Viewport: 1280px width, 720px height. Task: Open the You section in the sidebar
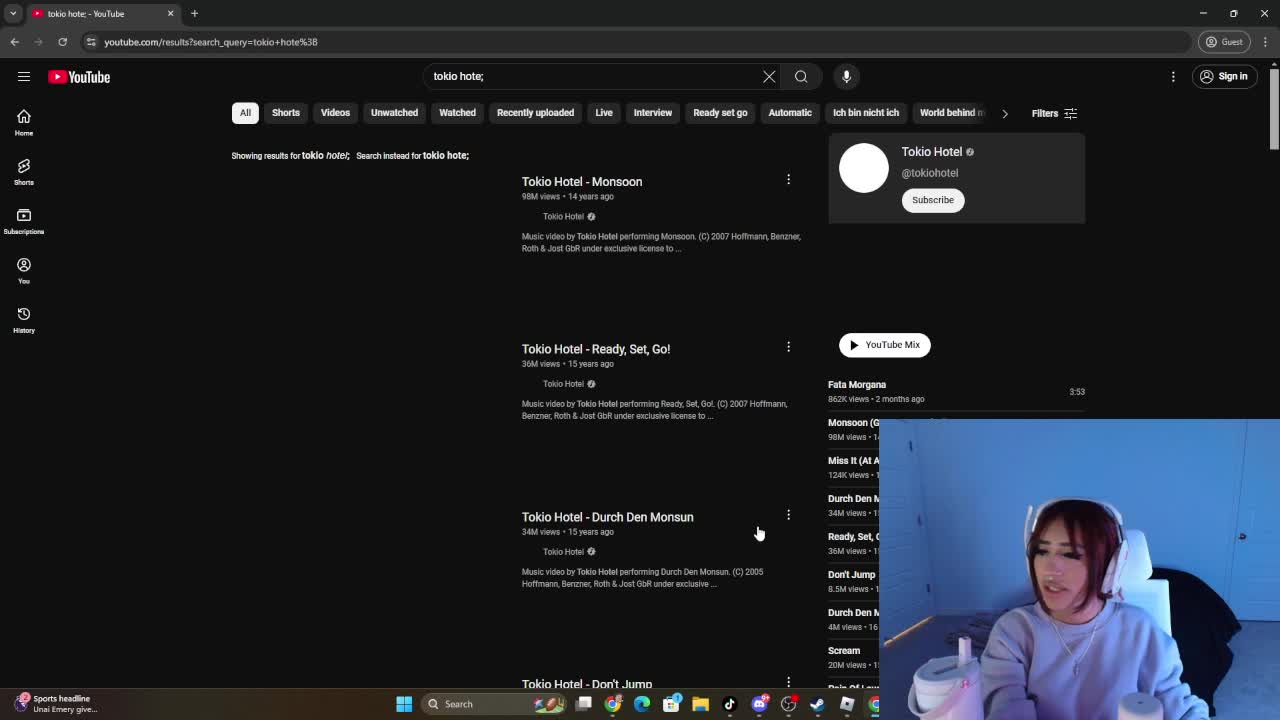[x=24, y=270]
